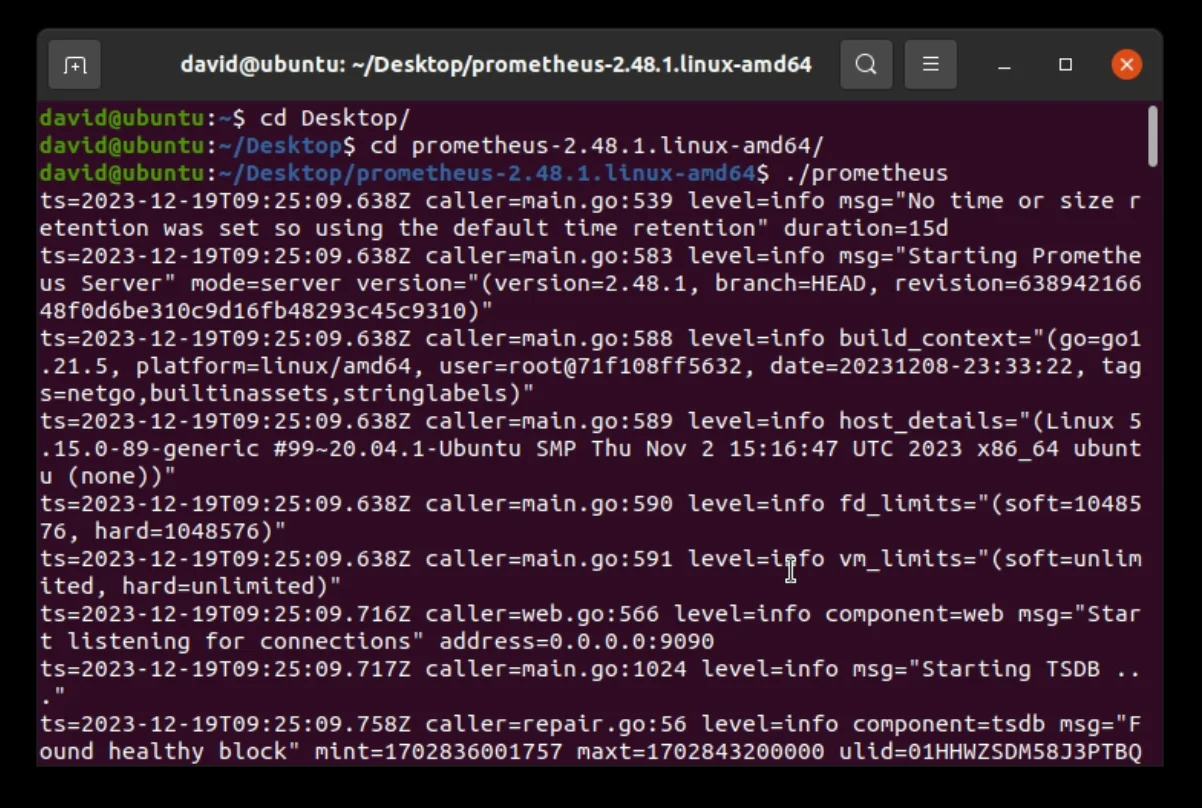Screen dimensions: 1202x808
Task: Click 'mode=server' text
Action: coord(266,283)
